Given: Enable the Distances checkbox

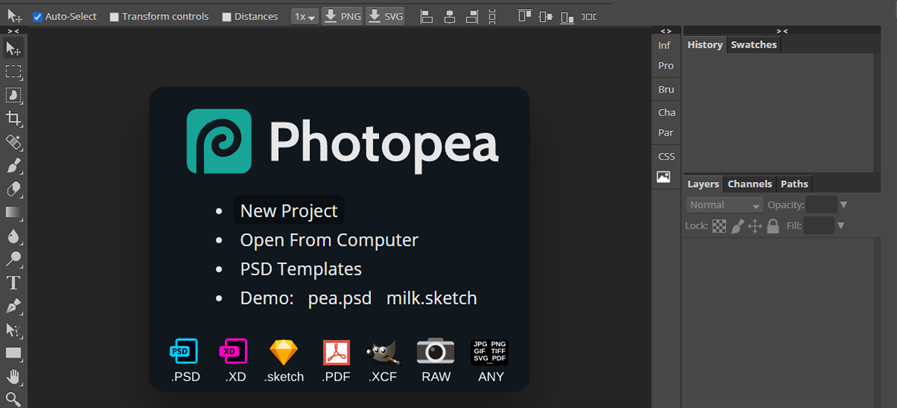Looking at the screenshot, I should [x=227, y=17].
